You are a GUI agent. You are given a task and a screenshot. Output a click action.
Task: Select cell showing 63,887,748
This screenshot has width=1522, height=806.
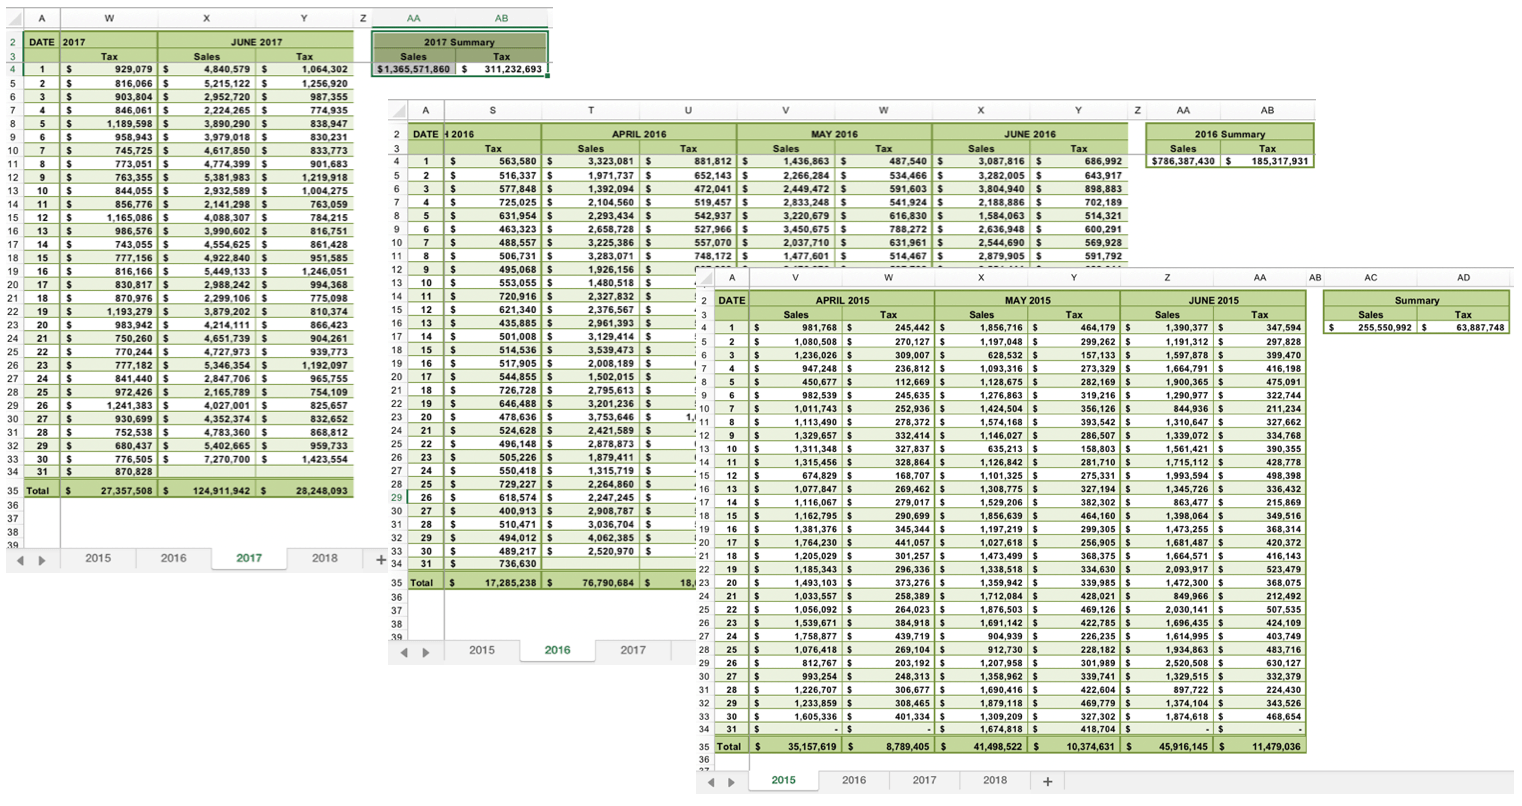coord(1463,327)
